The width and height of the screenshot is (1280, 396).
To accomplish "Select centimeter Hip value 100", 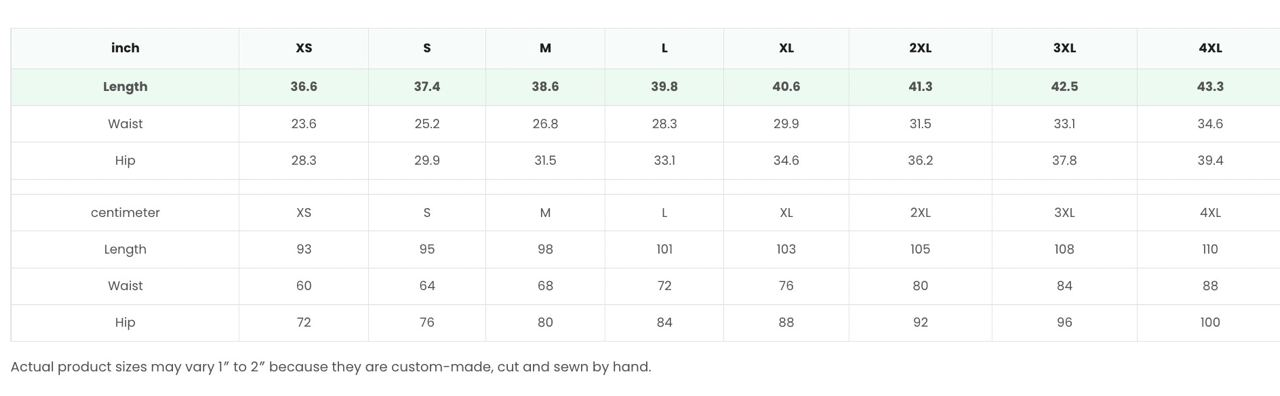I will coord(1210,323).
